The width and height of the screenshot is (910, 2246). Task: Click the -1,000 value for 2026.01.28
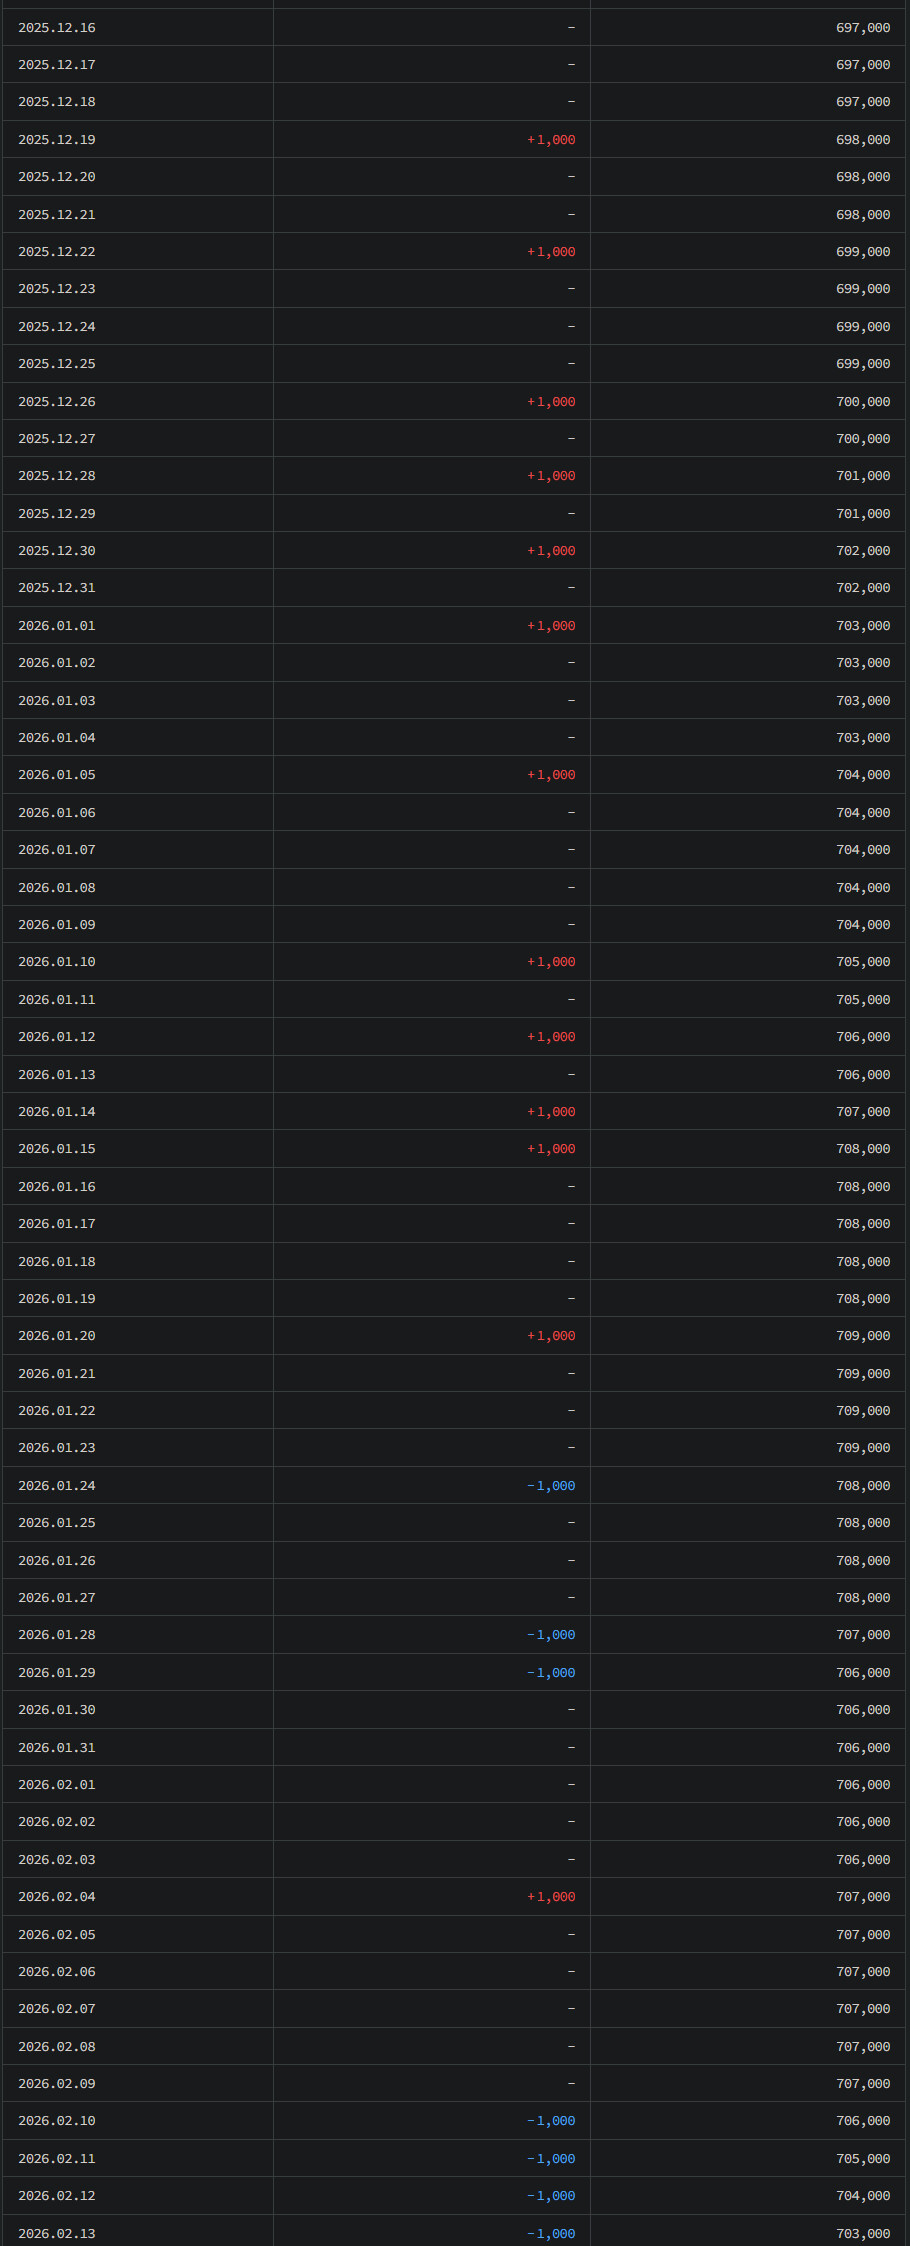tap(551, 1635)
